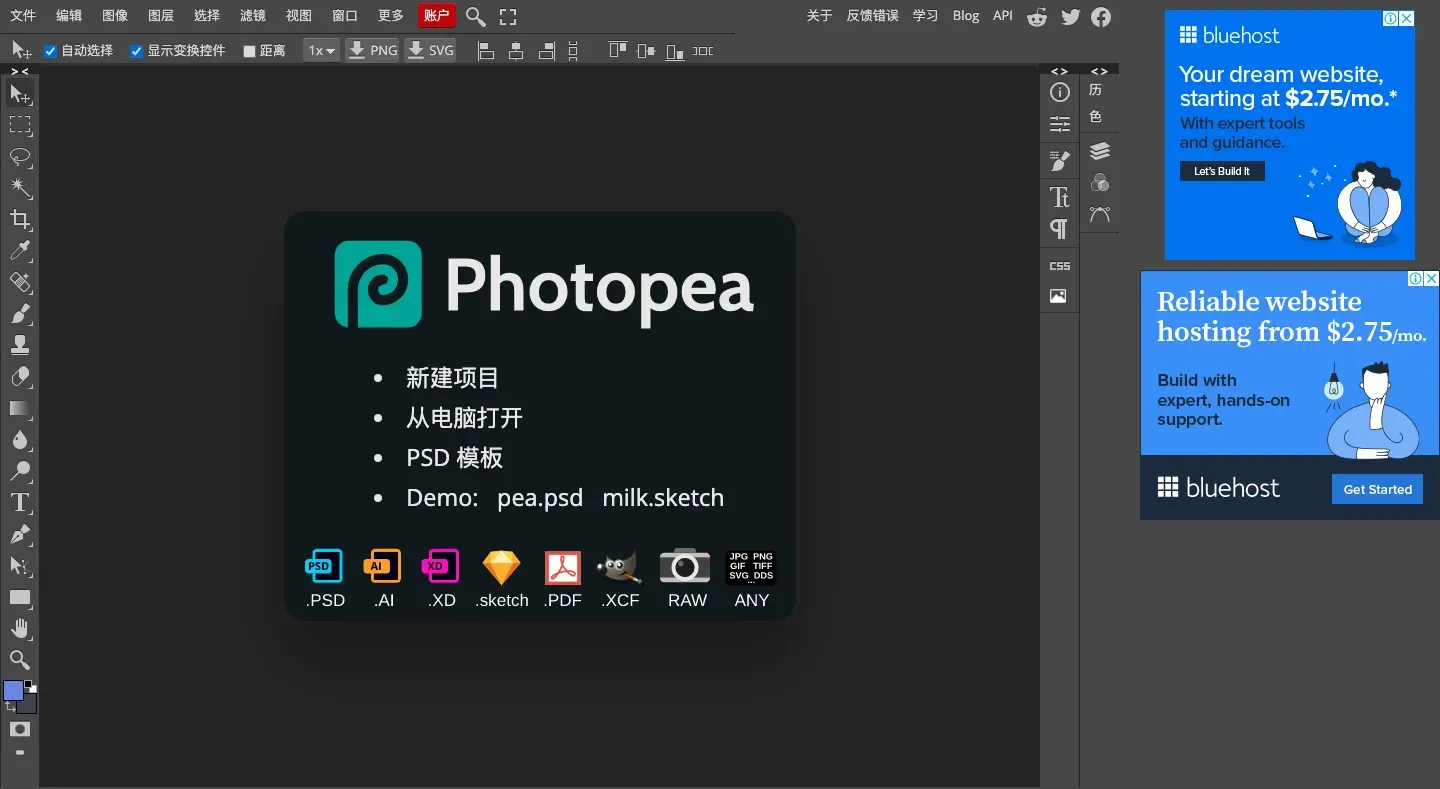Align horizontal centers icon

click(x=516, y=51)
